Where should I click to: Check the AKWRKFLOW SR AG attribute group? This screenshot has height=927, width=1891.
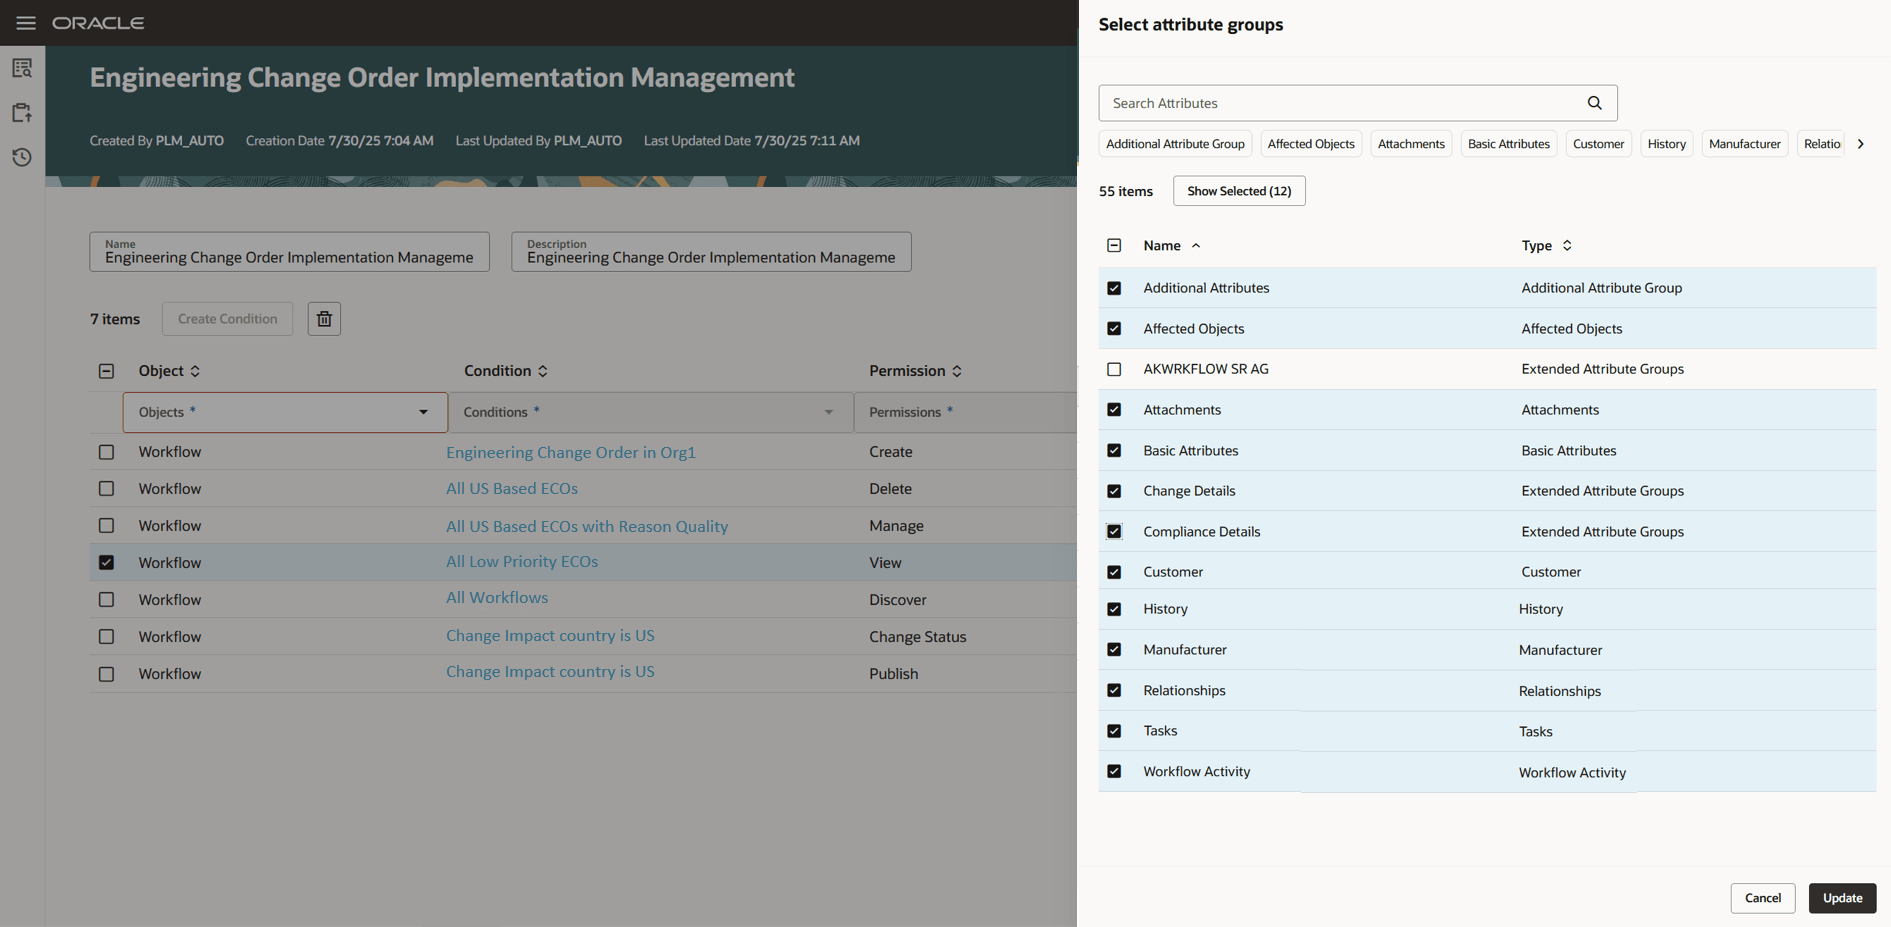click(1114, 369)
